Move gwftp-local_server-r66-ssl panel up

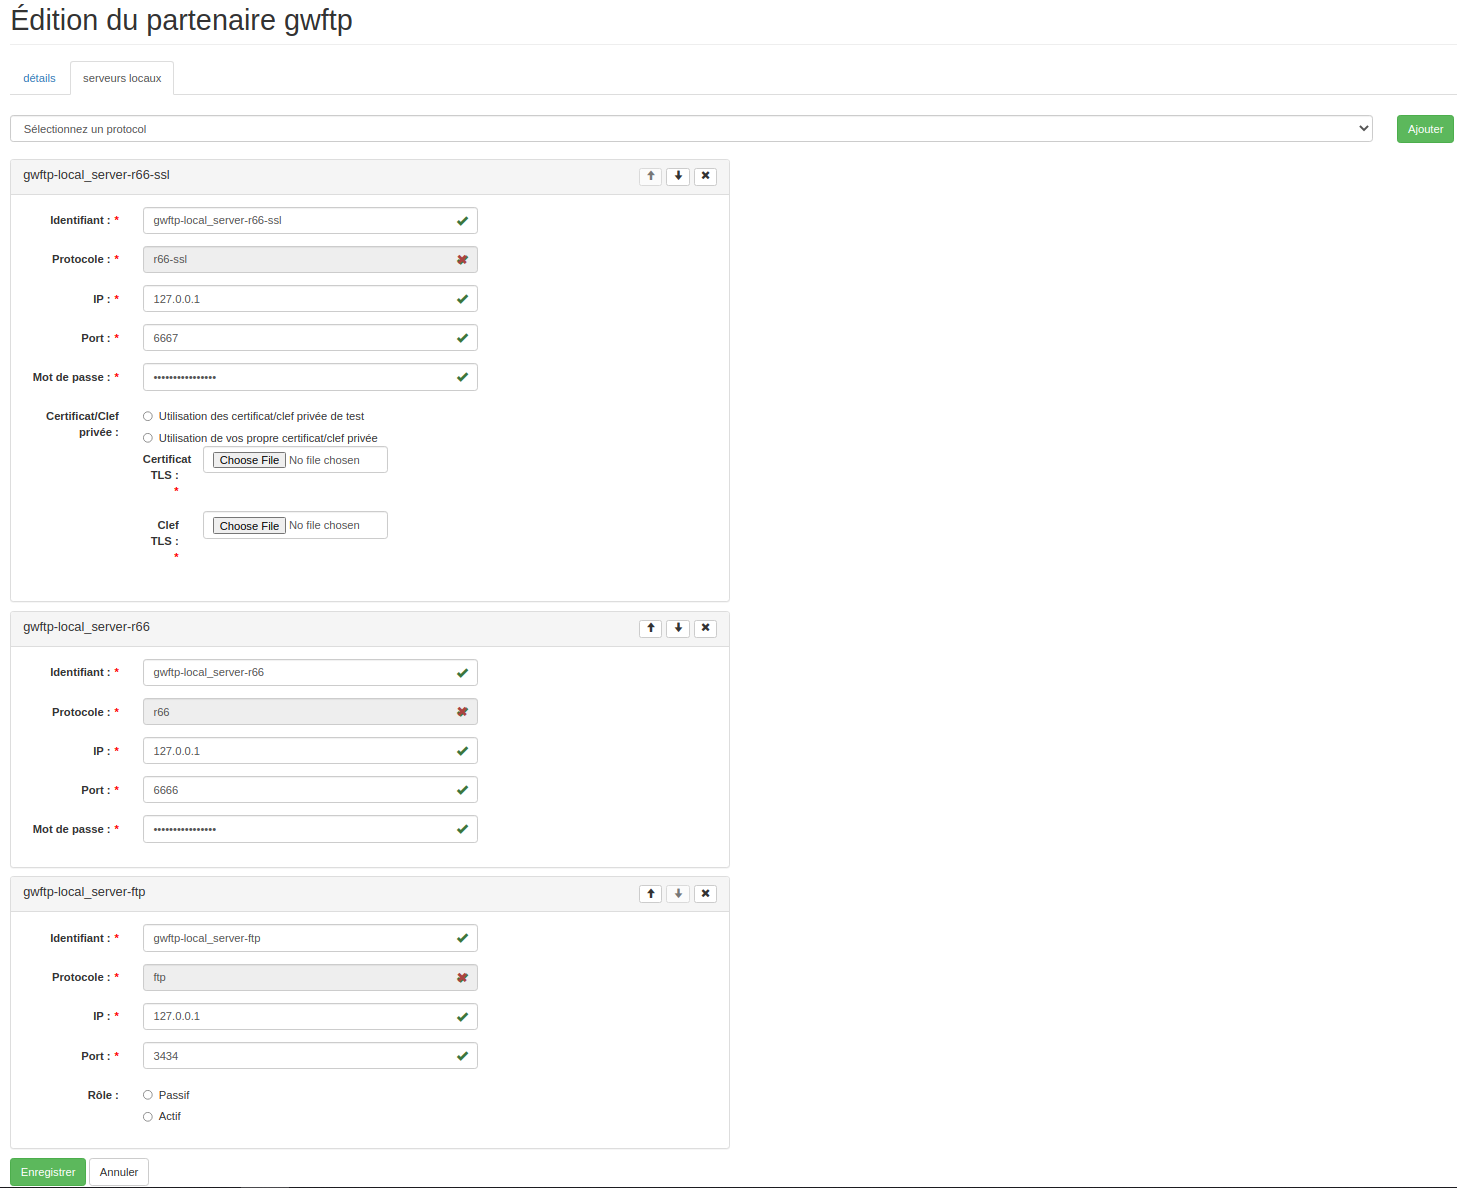point(651,176)
